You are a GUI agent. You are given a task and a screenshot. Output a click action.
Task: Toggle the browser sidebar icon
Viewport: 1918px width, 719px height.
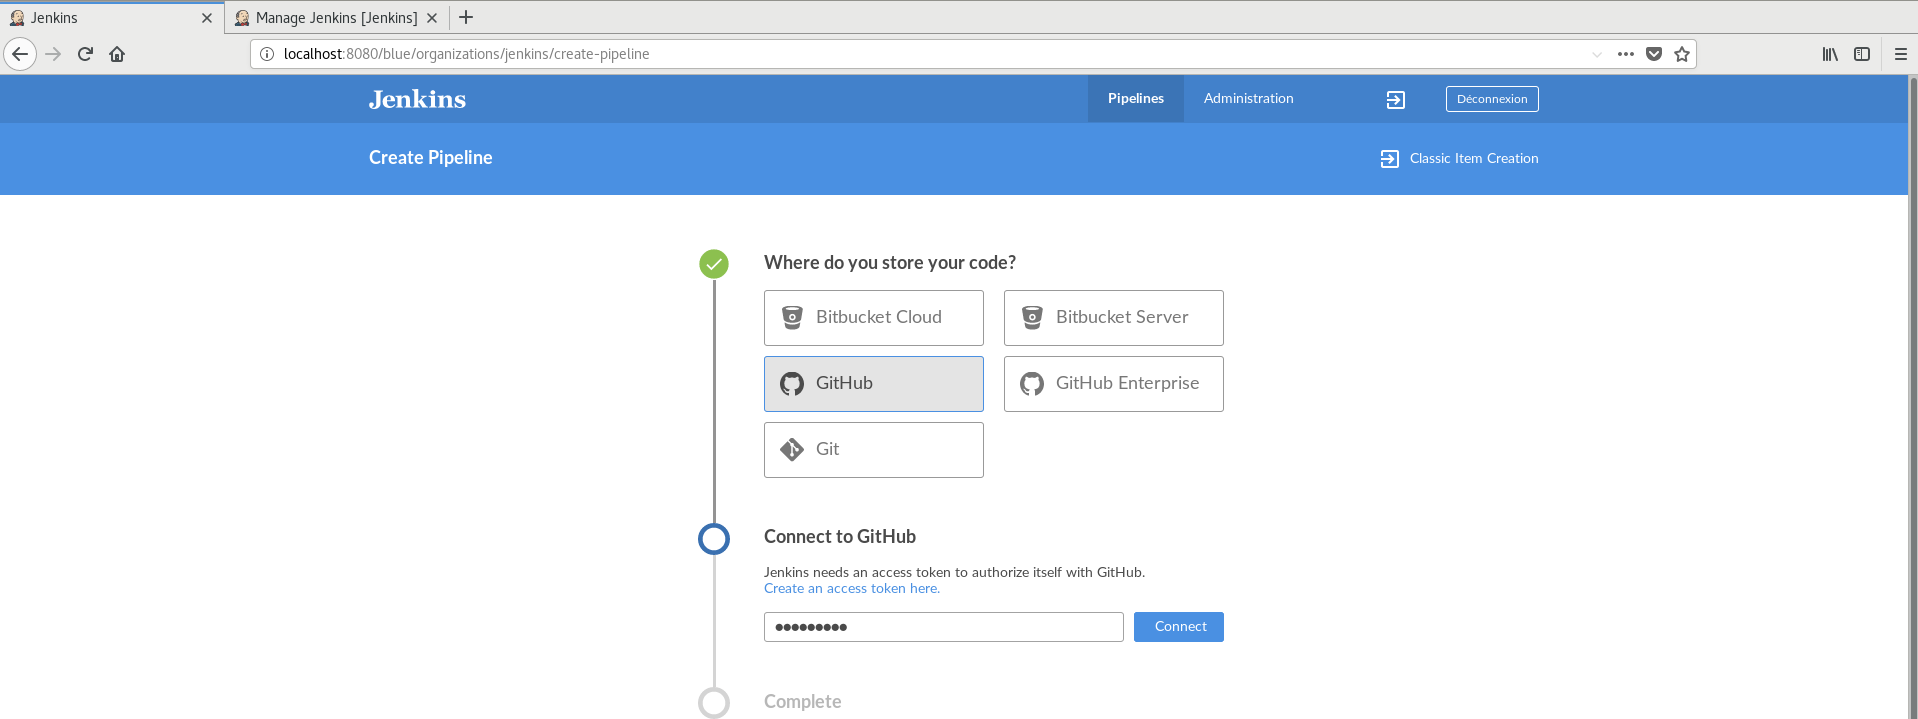pyautogui.click(x=1862, y=54)
